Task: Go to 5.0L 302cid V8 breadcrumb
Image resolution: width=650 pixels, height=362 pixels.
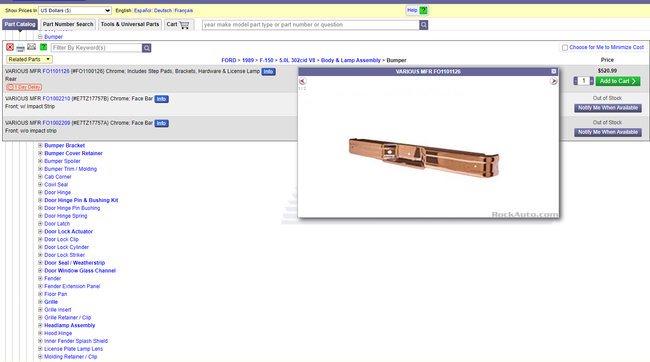Action: click(x=297, y=60)
